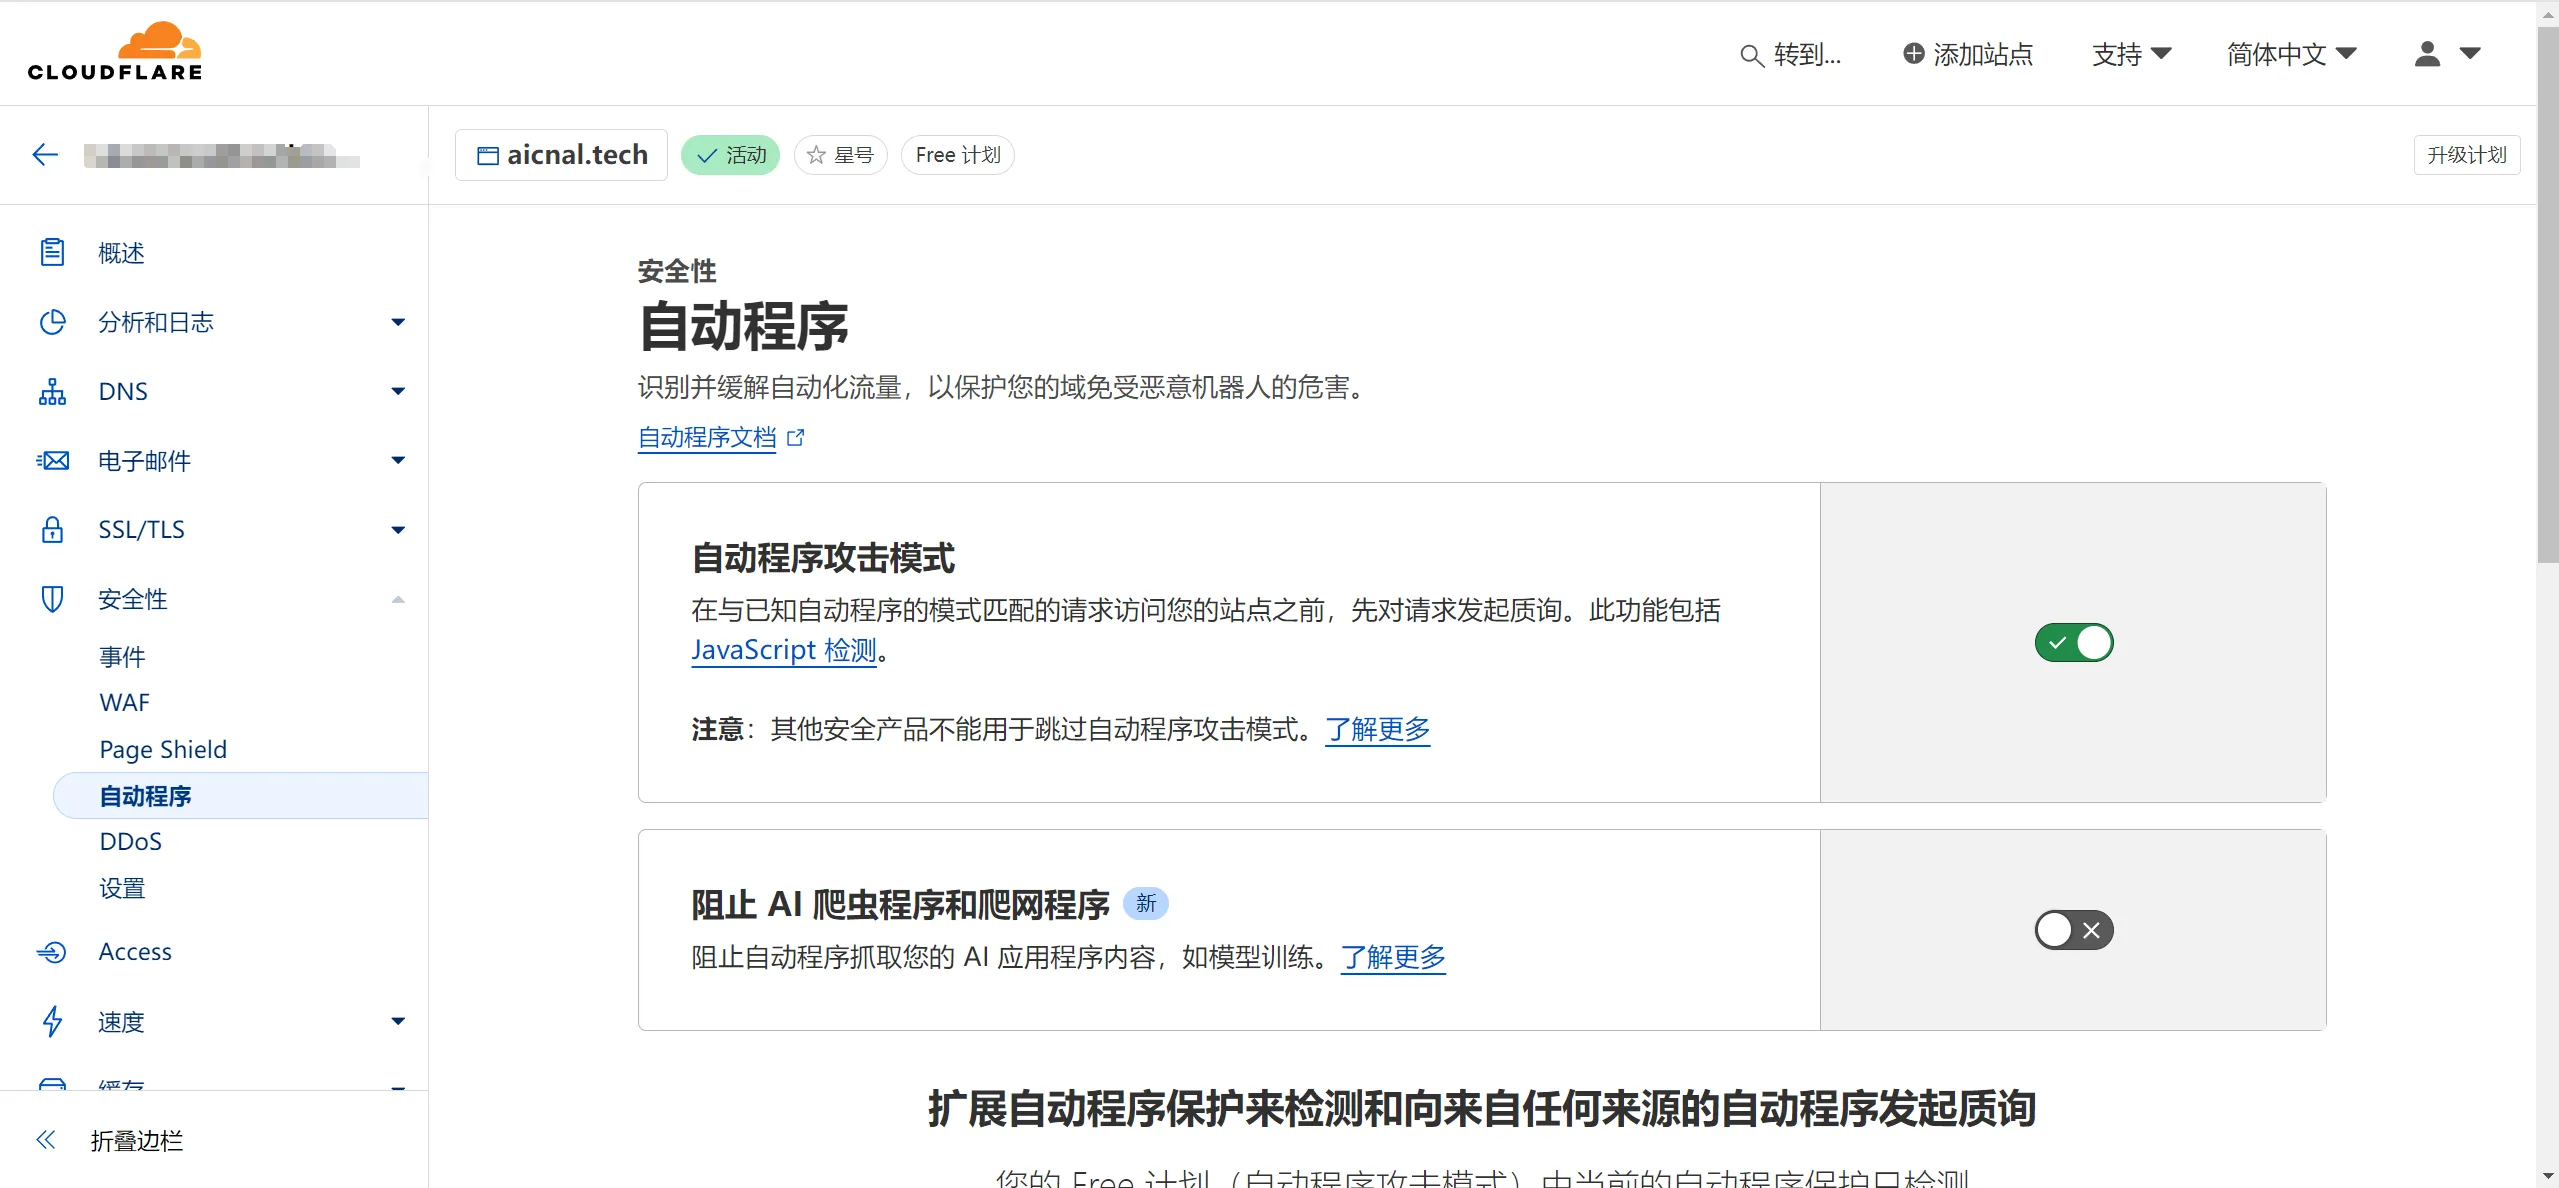Screen dimensions: 2559x1188
Task: Toggle the 星号 star for site
Action: click(x=840, y=155)
